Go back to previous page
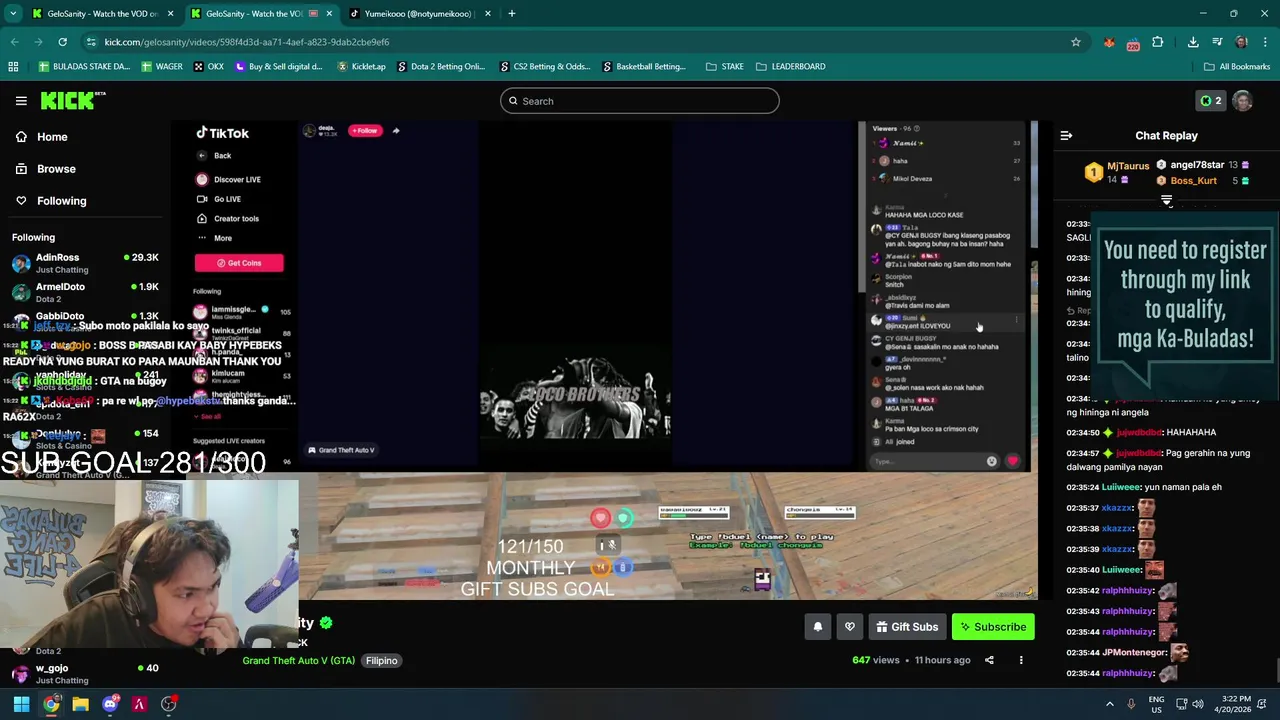This screenshot has width=1280, height=720. pos(14,42)
